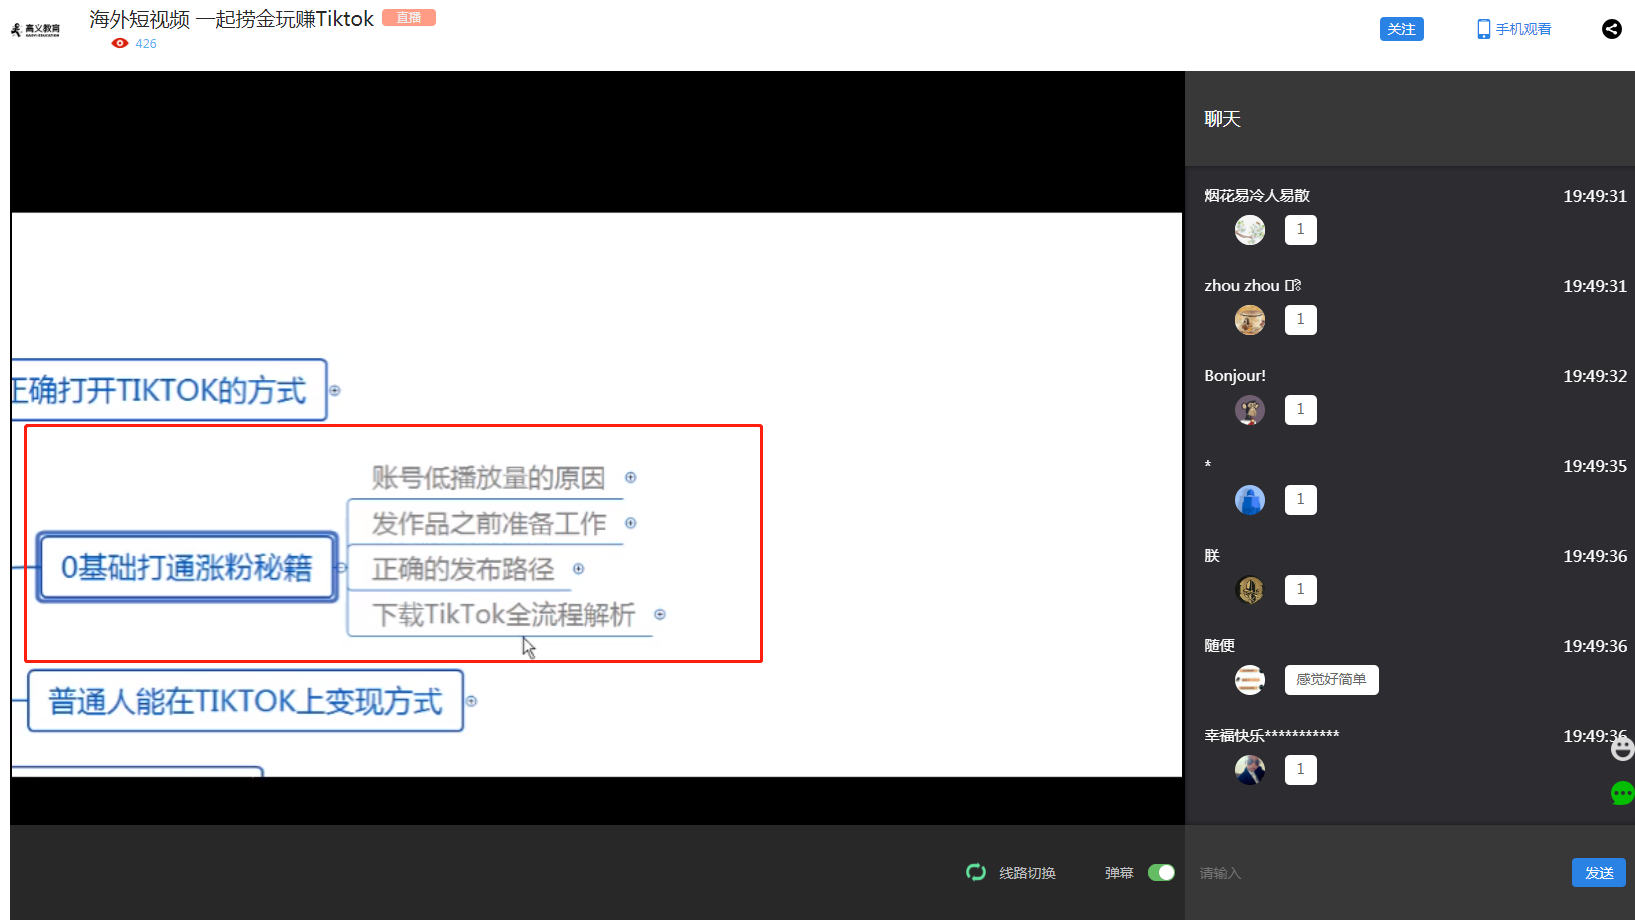1635x920 pixels.
Task: Click username Bonjour!
Action: (x=1235, y=376)
